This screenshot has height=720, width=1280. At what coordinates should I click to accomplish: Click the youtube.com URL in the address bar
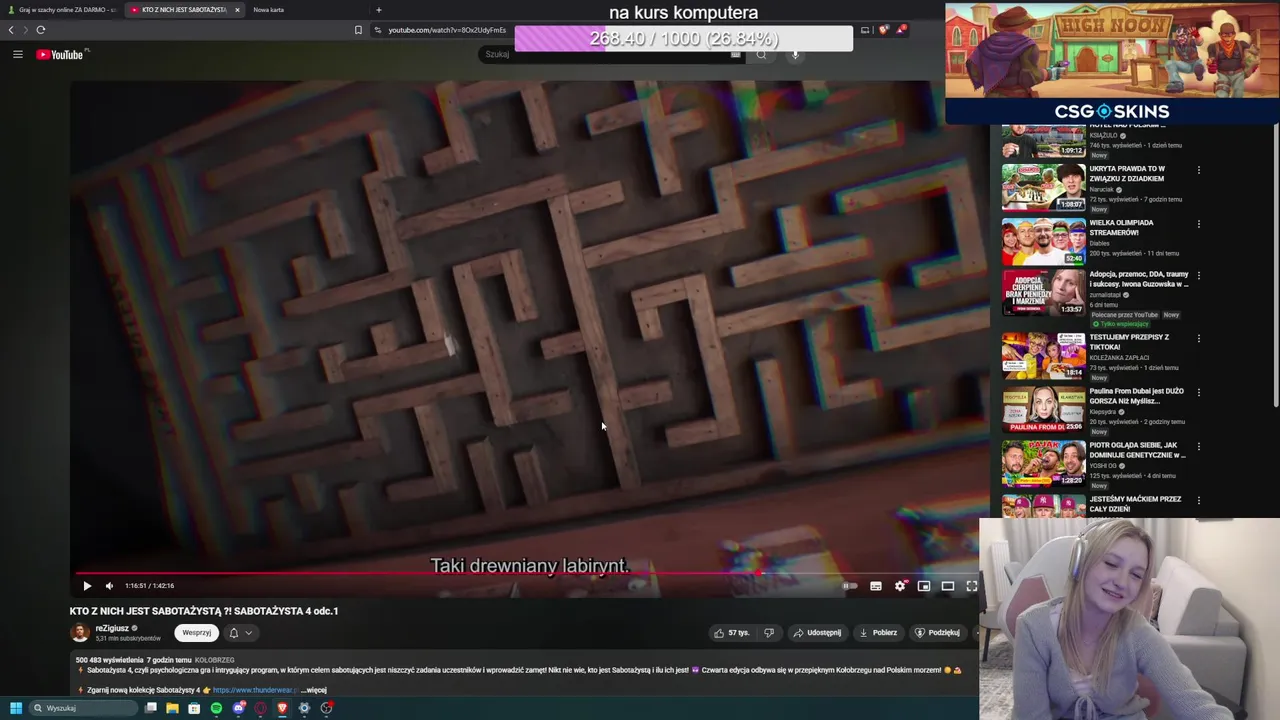pyautogui.click(x=446, y=30)
